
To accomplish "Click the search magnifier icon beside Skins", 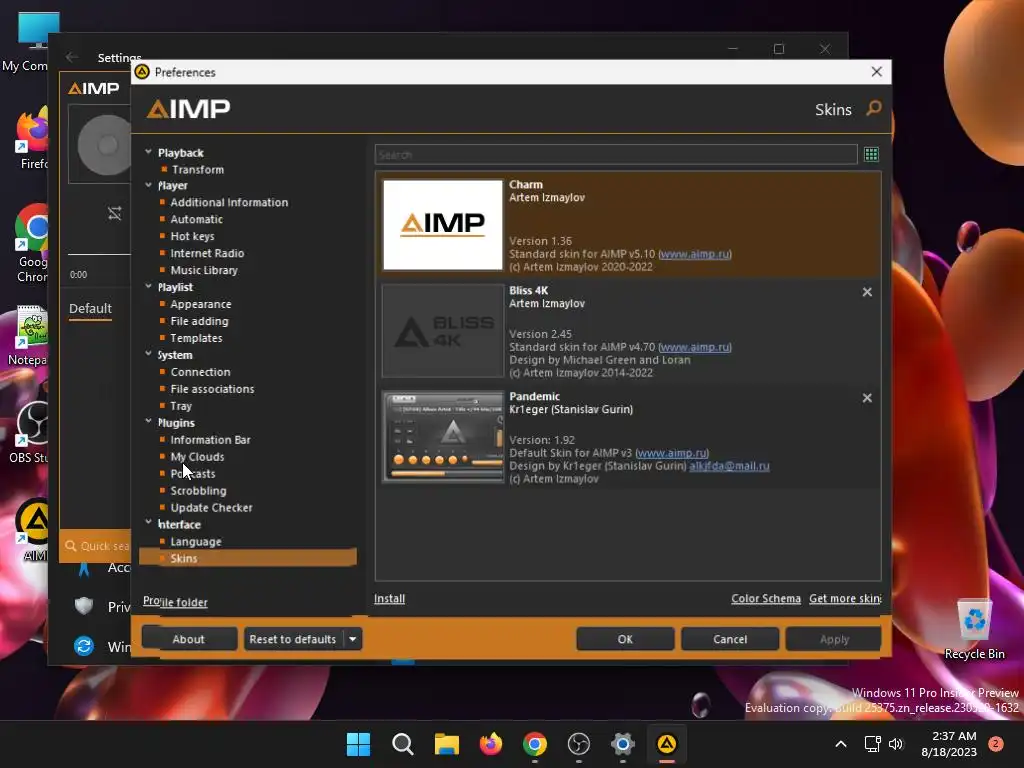I will 873,108.
